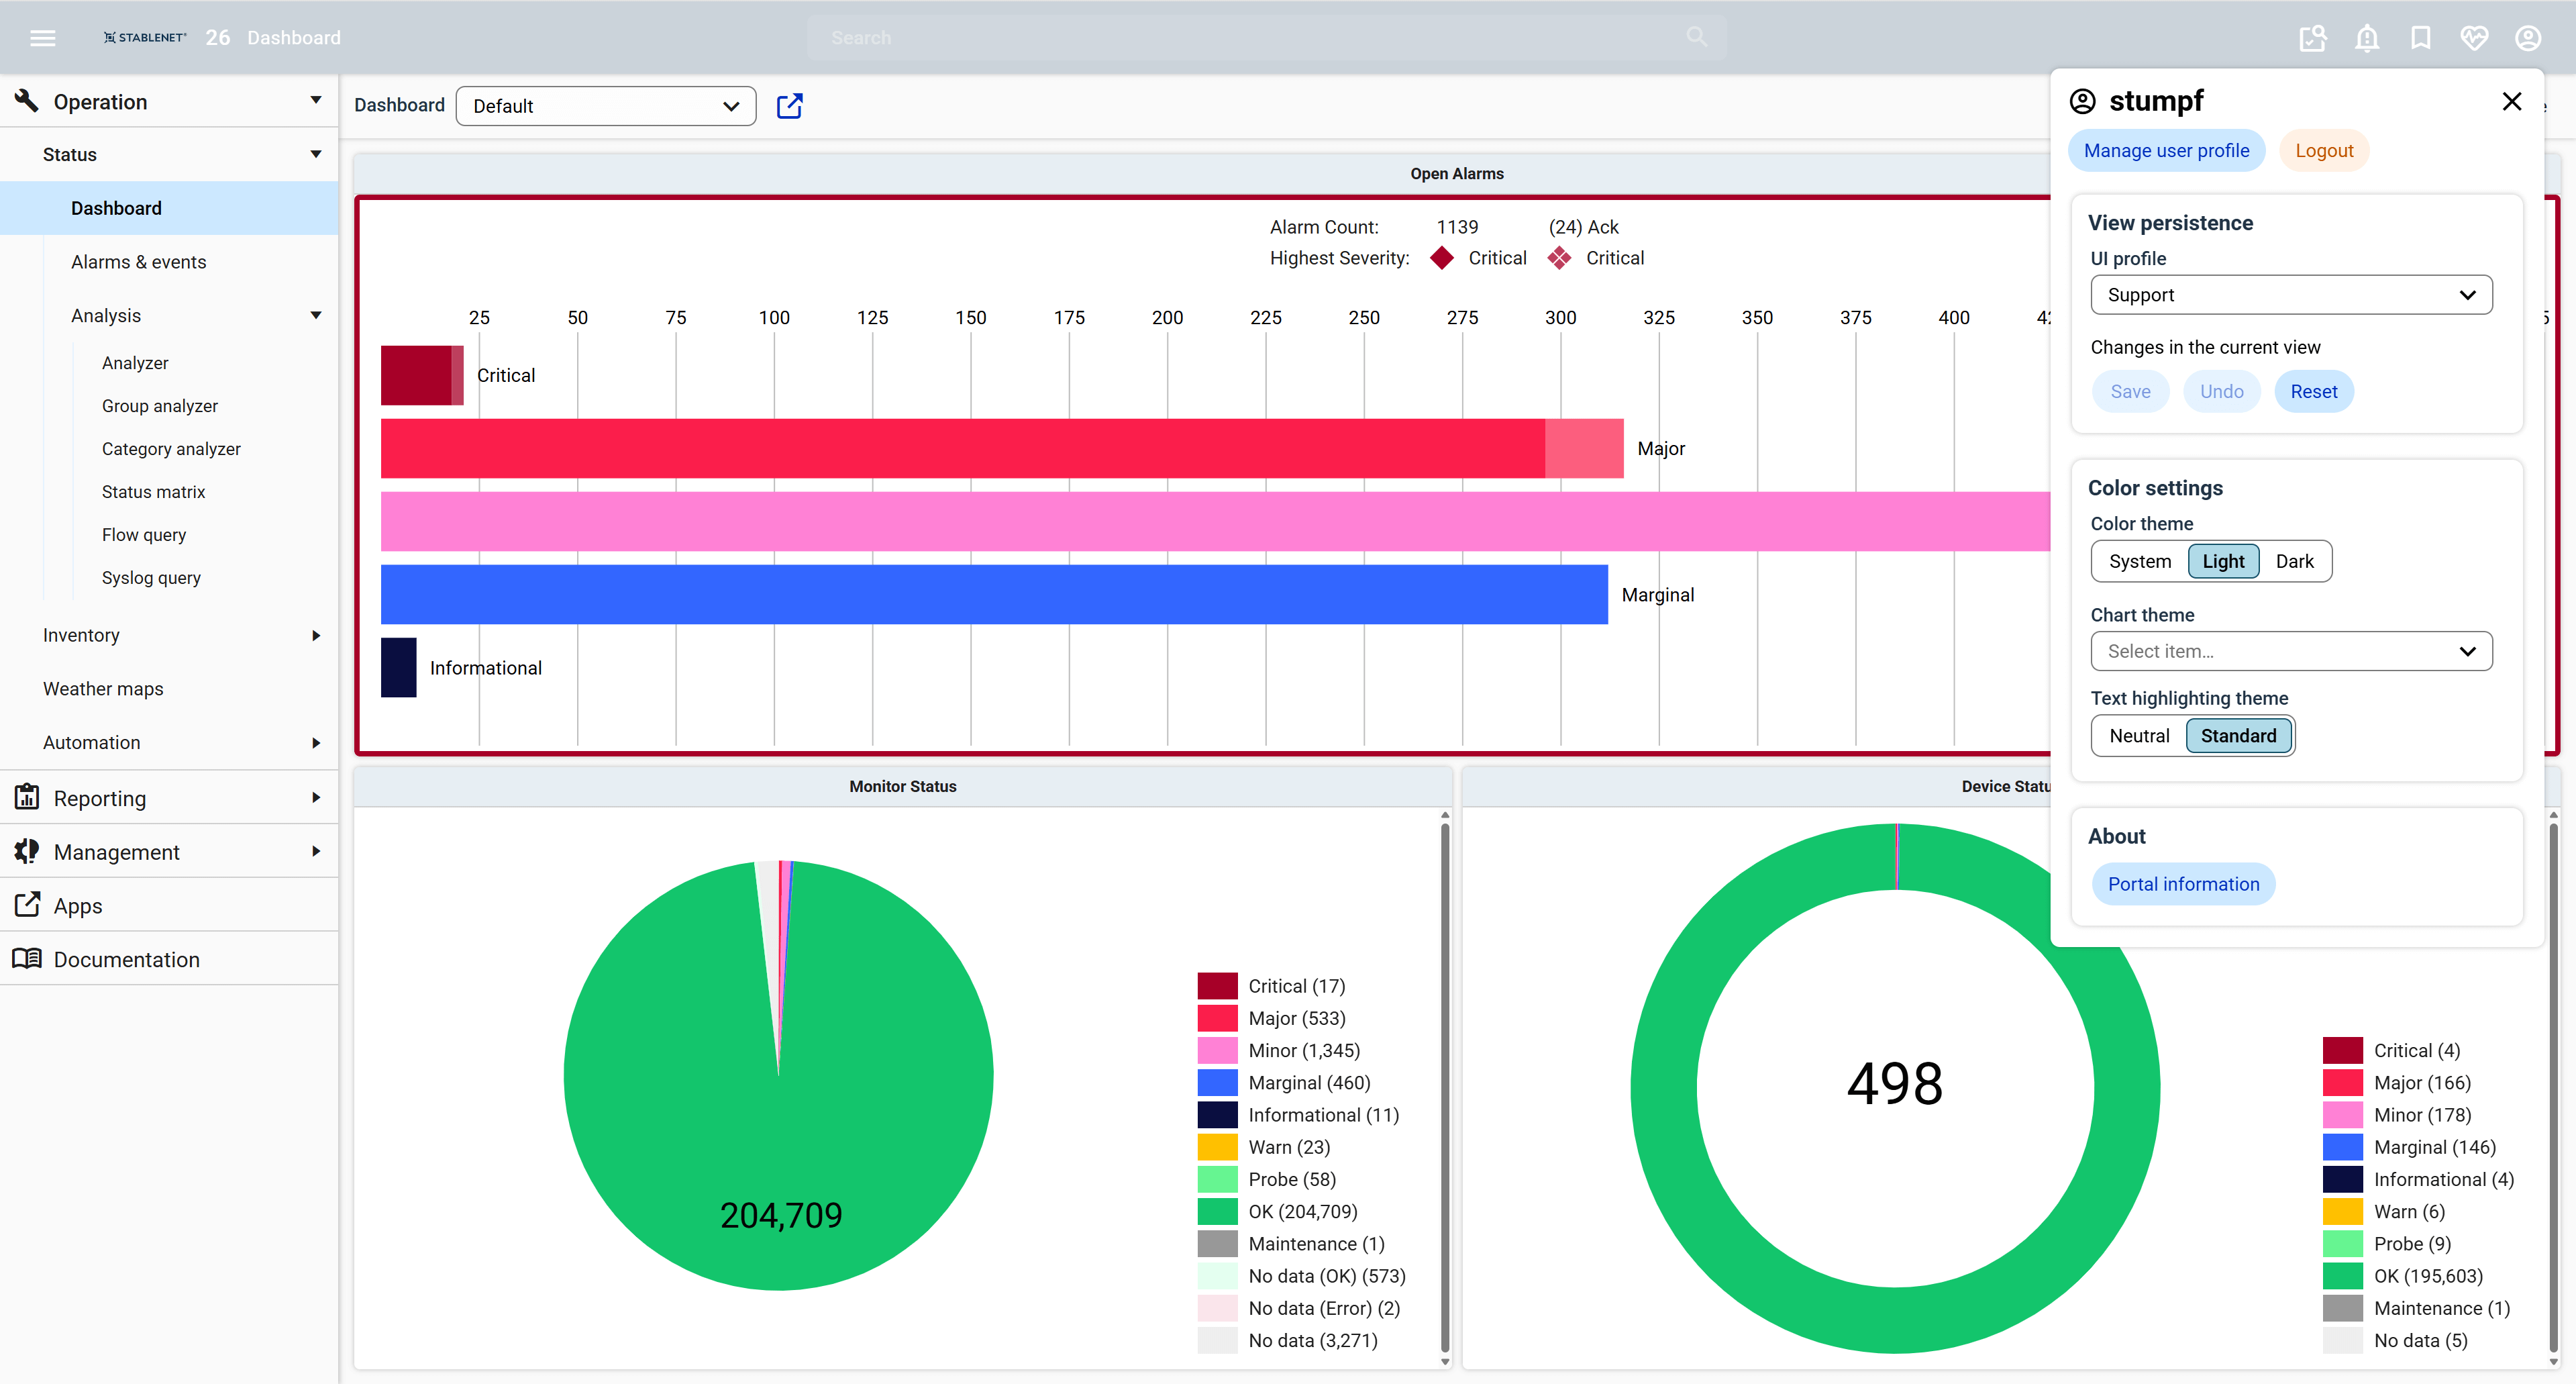Viewport: 2576px width, 1384px height.
Task: Click the alarm bell notification icon
Action: click(x=2366, y=38)
